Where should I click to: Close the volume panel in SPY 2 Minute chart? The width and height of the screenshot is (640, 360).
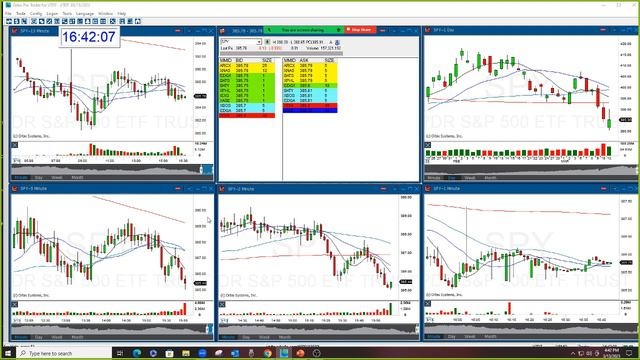tap(222, 304)
